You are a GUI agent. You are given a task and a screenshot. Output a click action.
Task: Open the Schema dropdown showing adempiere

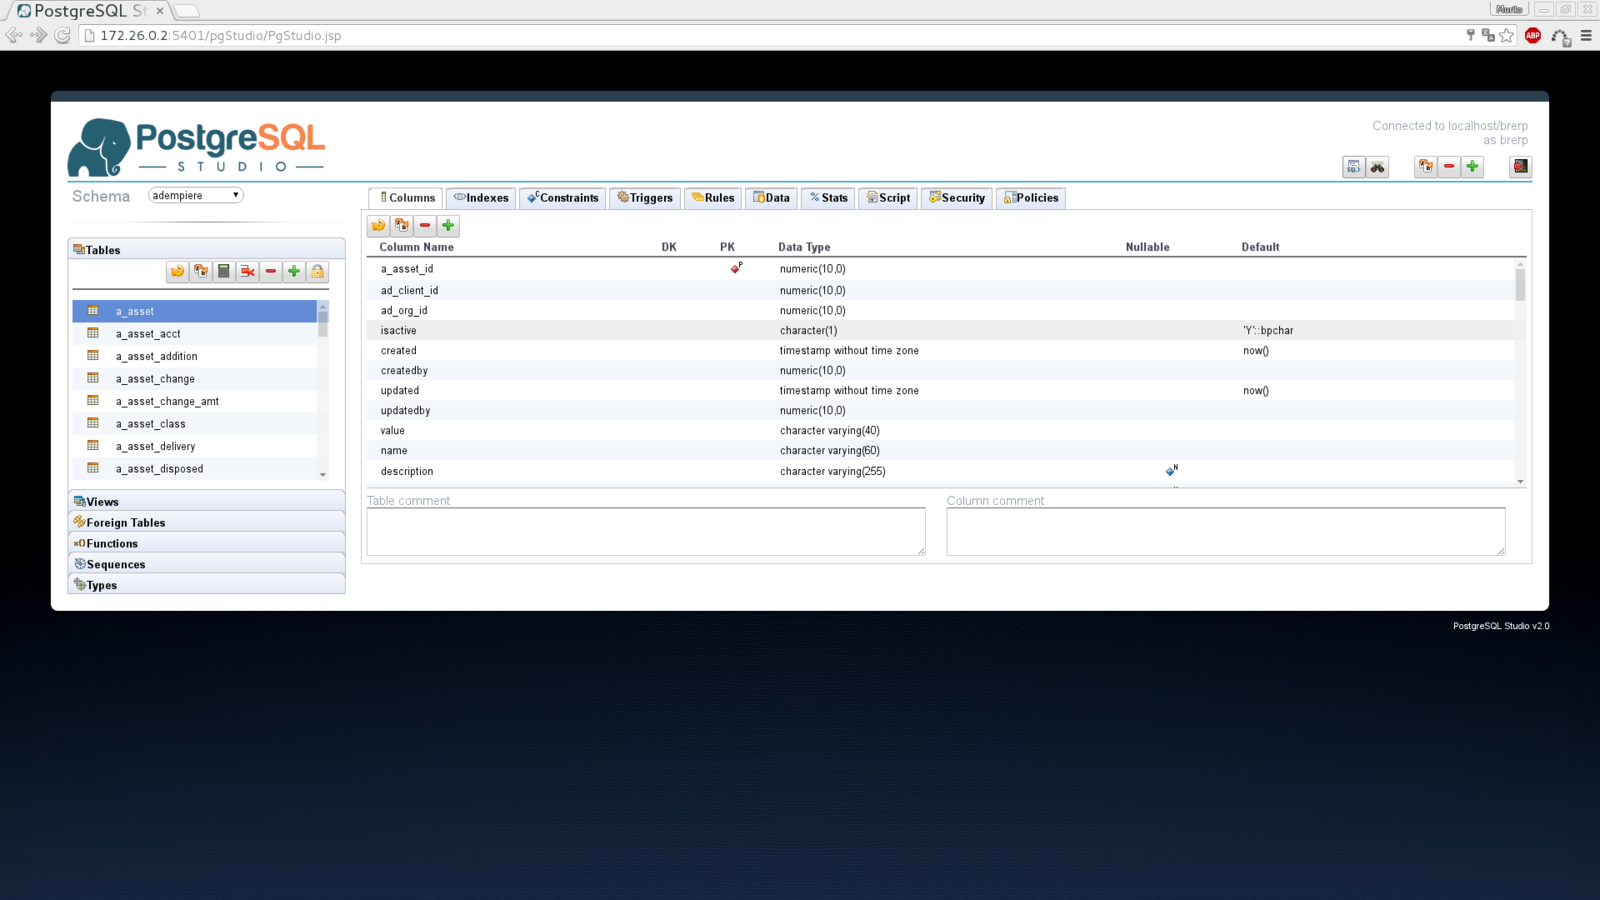[196, 196]
